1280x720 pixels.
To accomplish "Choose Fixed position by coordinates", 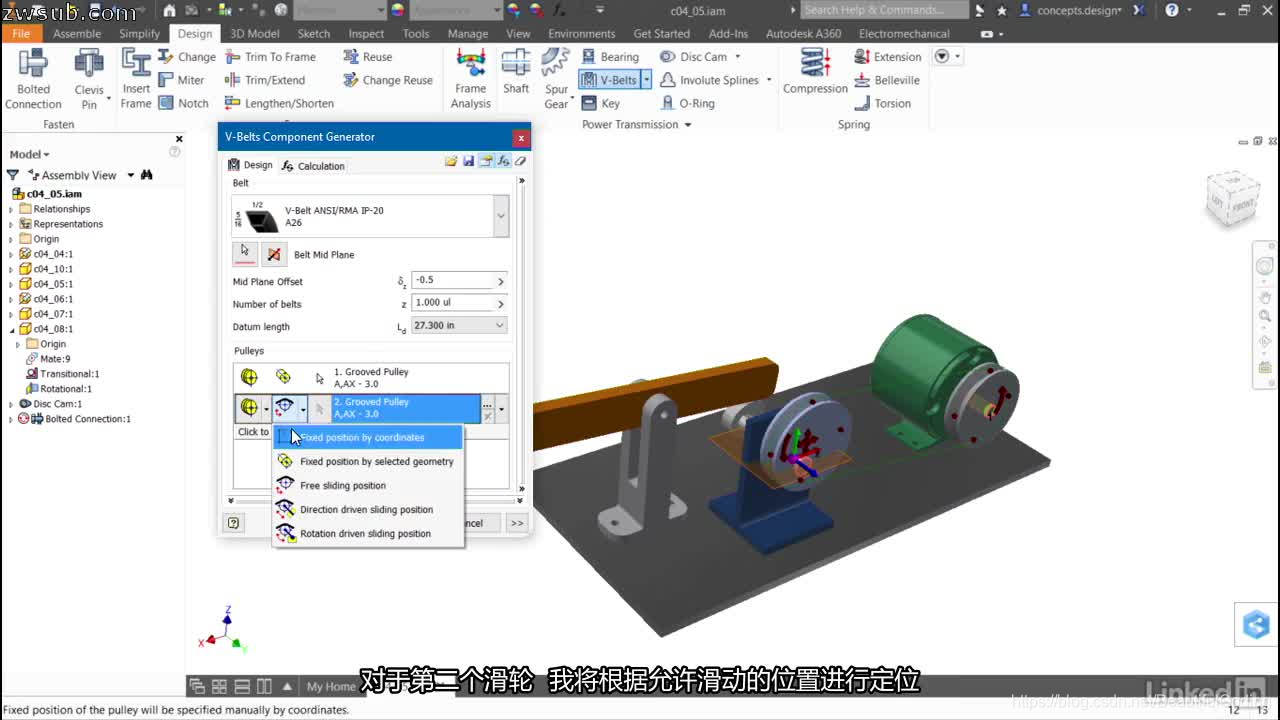I will coord(368,437).
